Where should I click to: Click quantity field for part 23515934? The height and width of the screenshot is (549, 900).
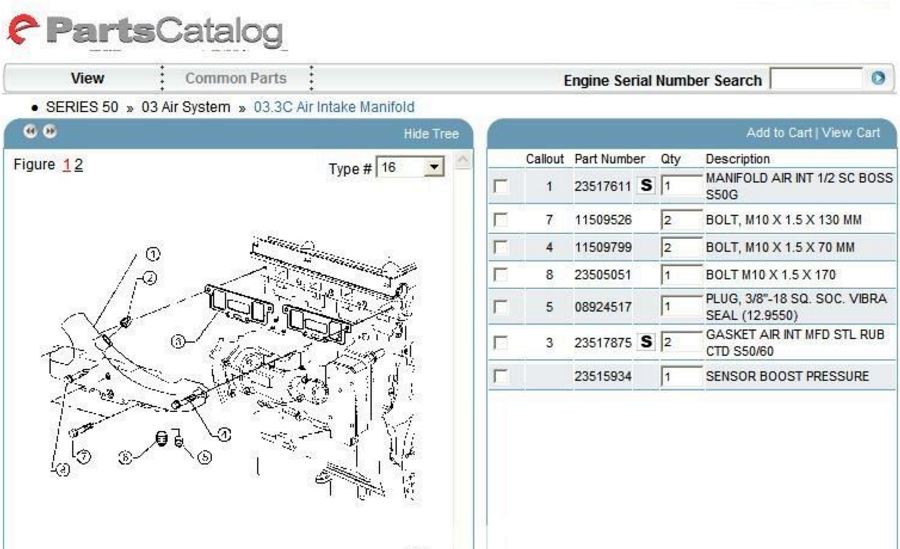click(681, 376)
